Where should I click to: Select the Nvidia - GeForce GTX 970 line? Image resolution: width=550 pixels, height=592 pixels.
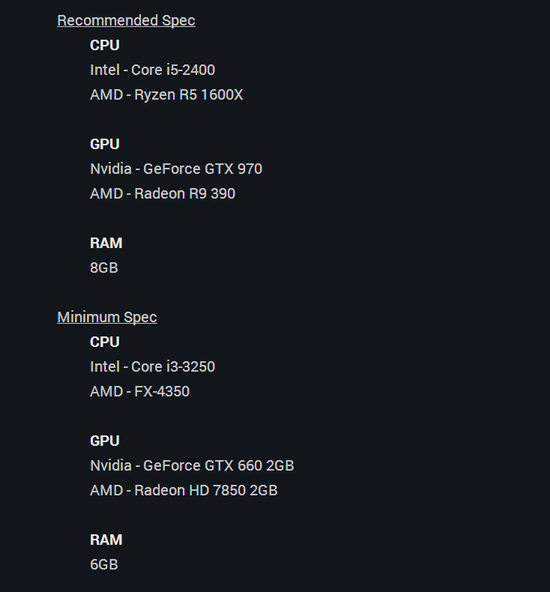[176, 169]
